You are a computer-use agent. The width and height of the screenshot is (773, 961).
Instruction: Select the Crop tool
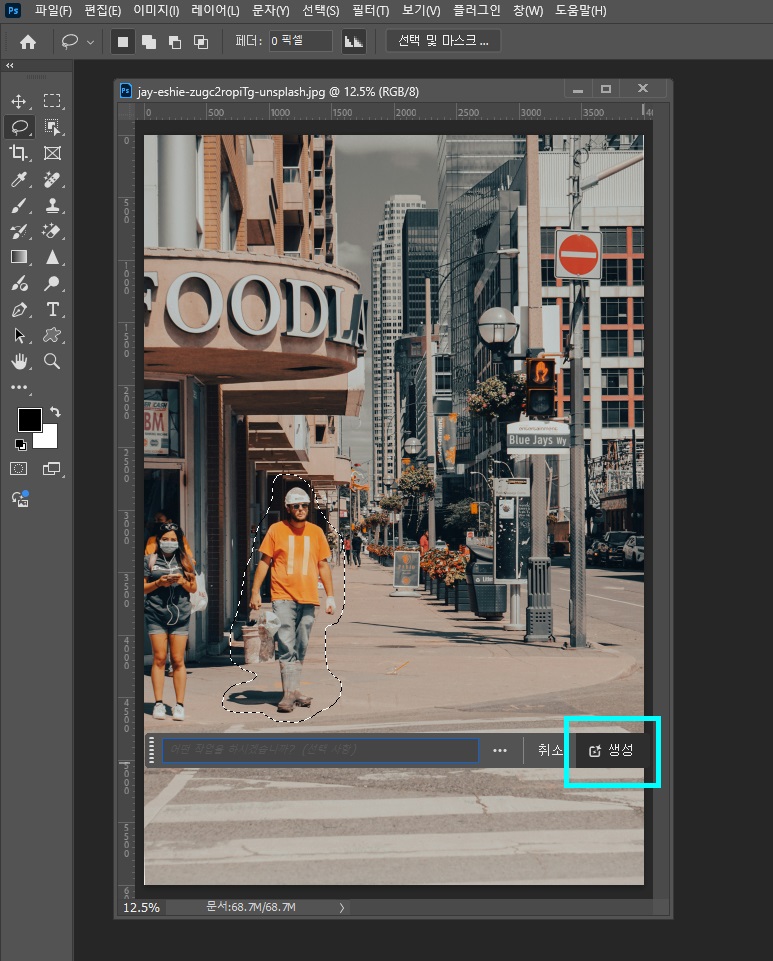coord(19,153)
